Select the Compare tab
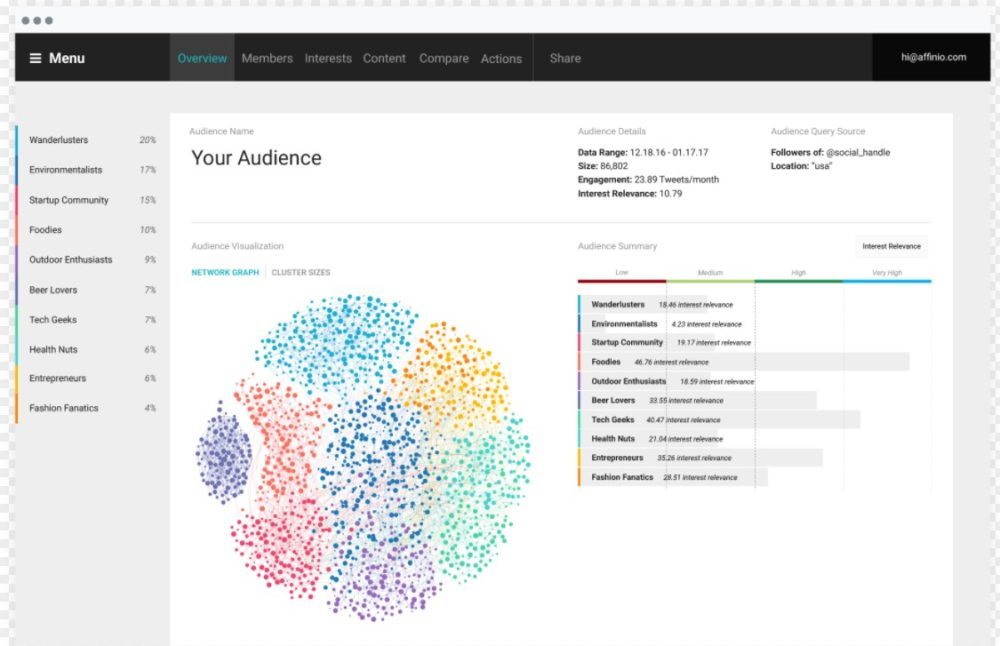Screen dimensions: 1000x646 click(x=444, y=58)
